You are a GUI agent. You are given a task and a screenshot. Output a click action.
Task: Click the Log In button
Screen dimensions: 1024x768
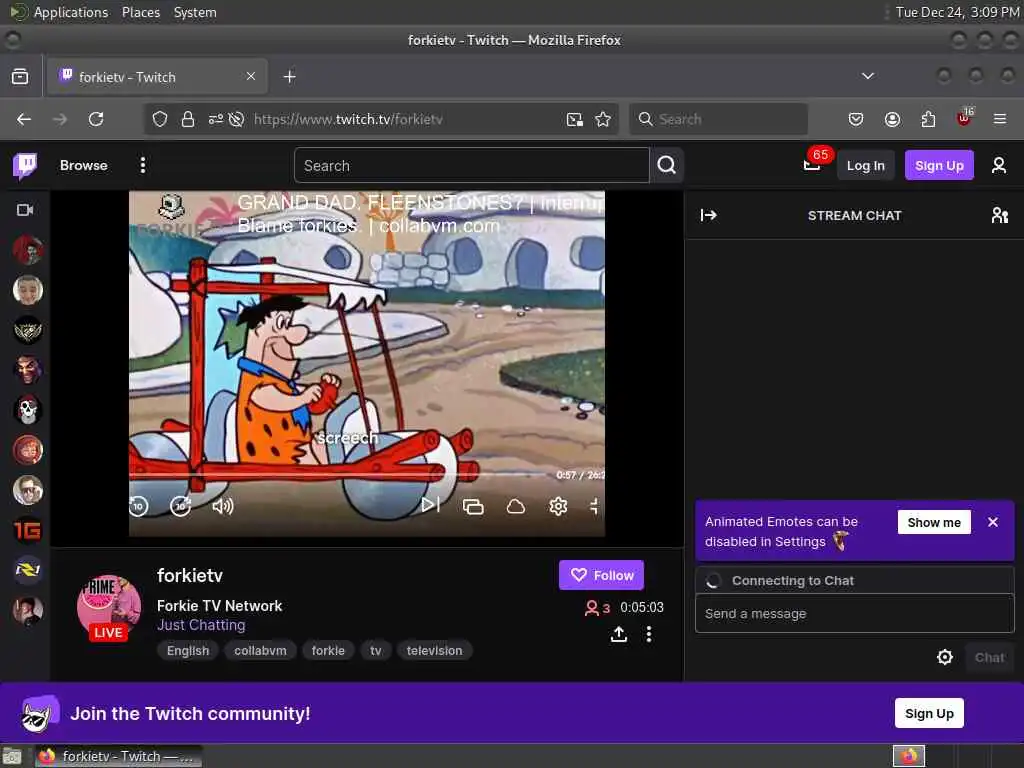(865, 165)
